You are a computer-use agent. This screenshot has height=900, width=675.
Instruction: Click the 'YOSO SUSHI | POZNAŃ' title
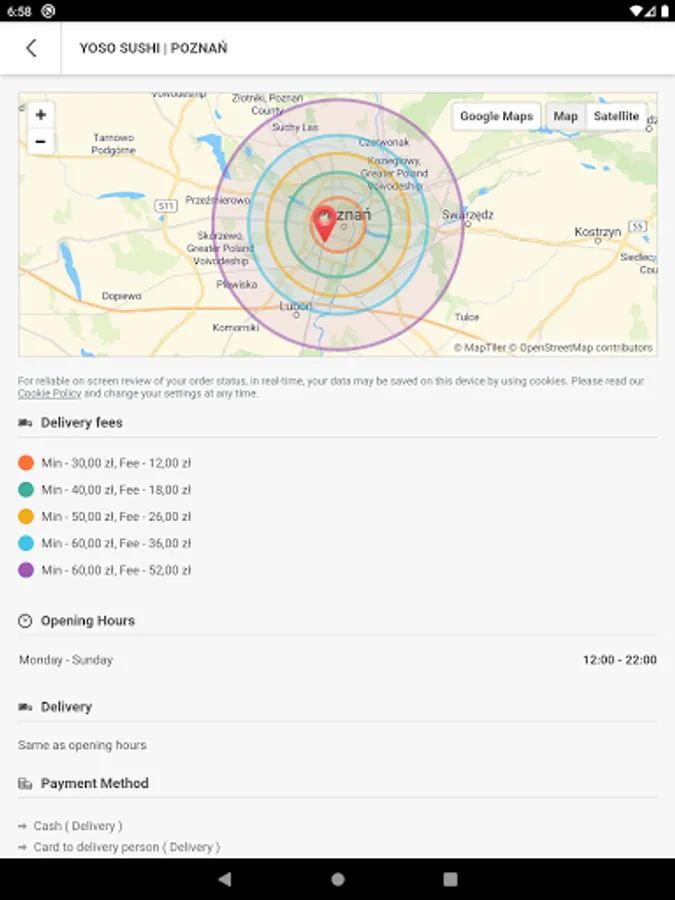tap(153, 48)
